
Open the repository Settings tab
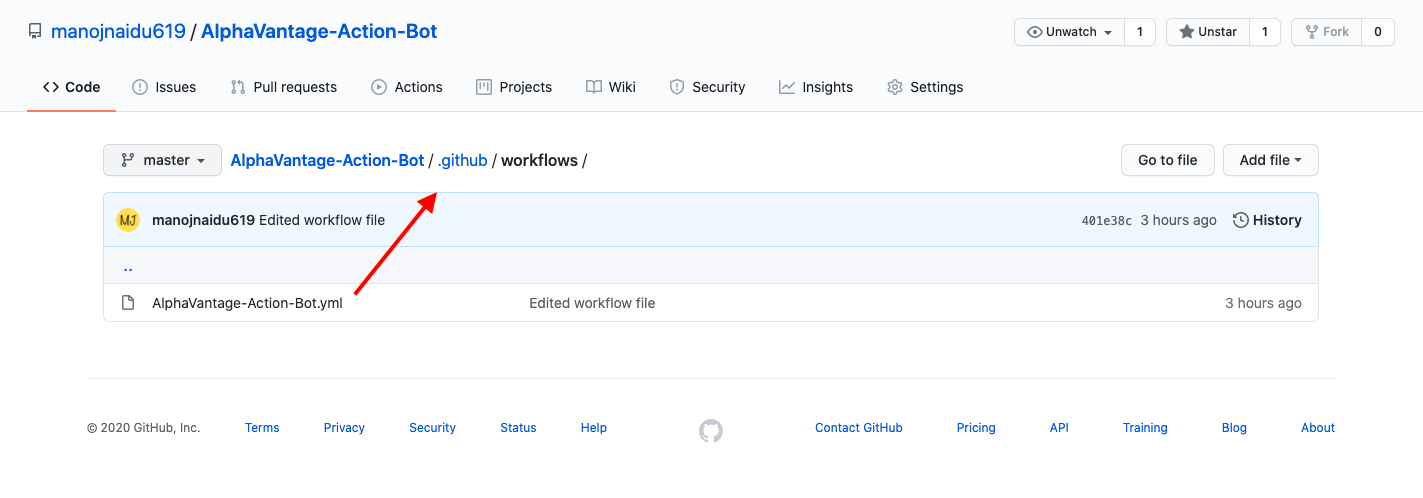925,87
